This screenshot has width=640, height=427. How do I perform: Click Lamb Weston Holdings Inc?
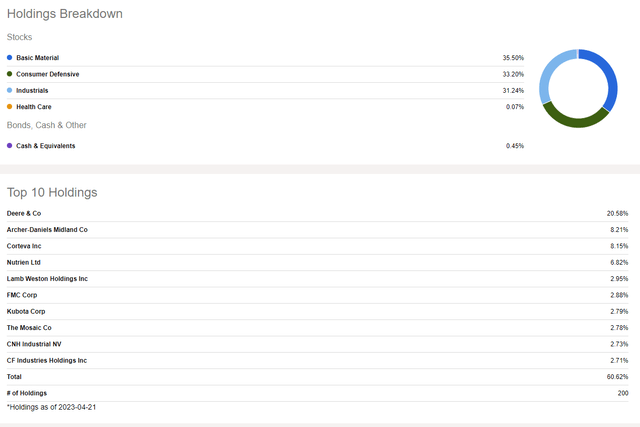click(x=47, y=279)
